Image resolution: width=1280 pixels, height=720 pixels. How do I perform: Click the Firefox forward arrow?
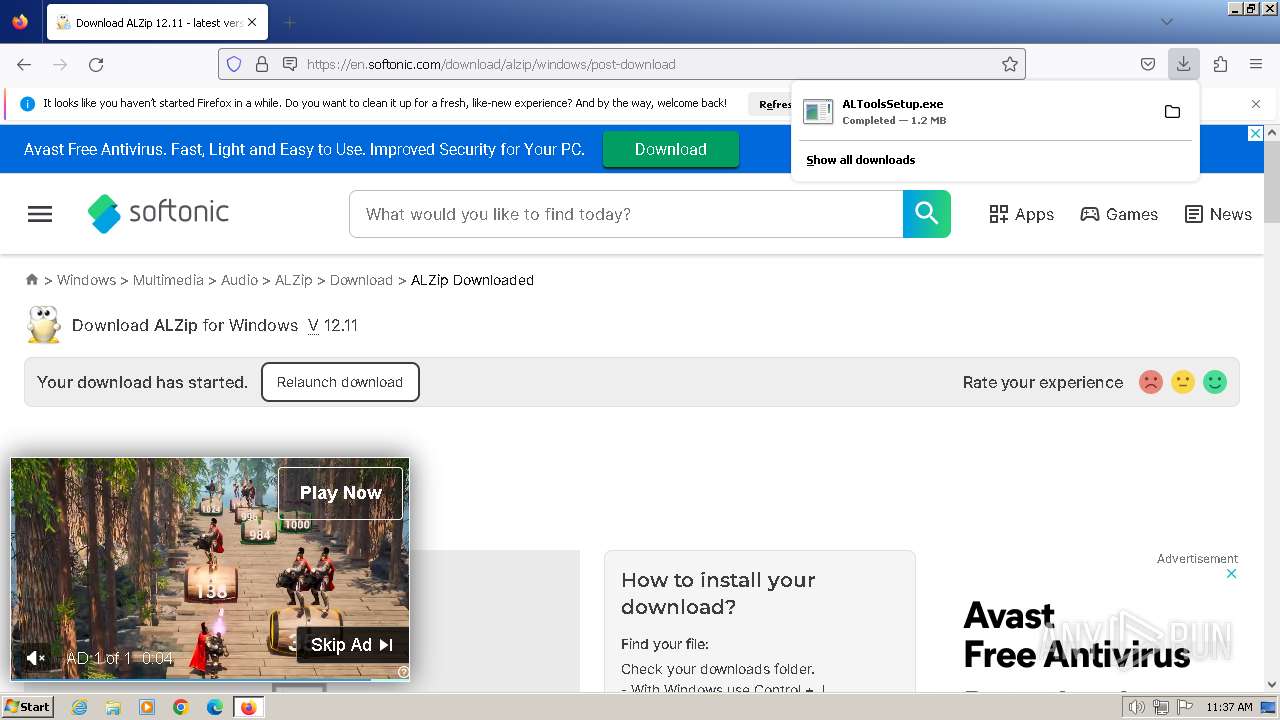(60, 64)
